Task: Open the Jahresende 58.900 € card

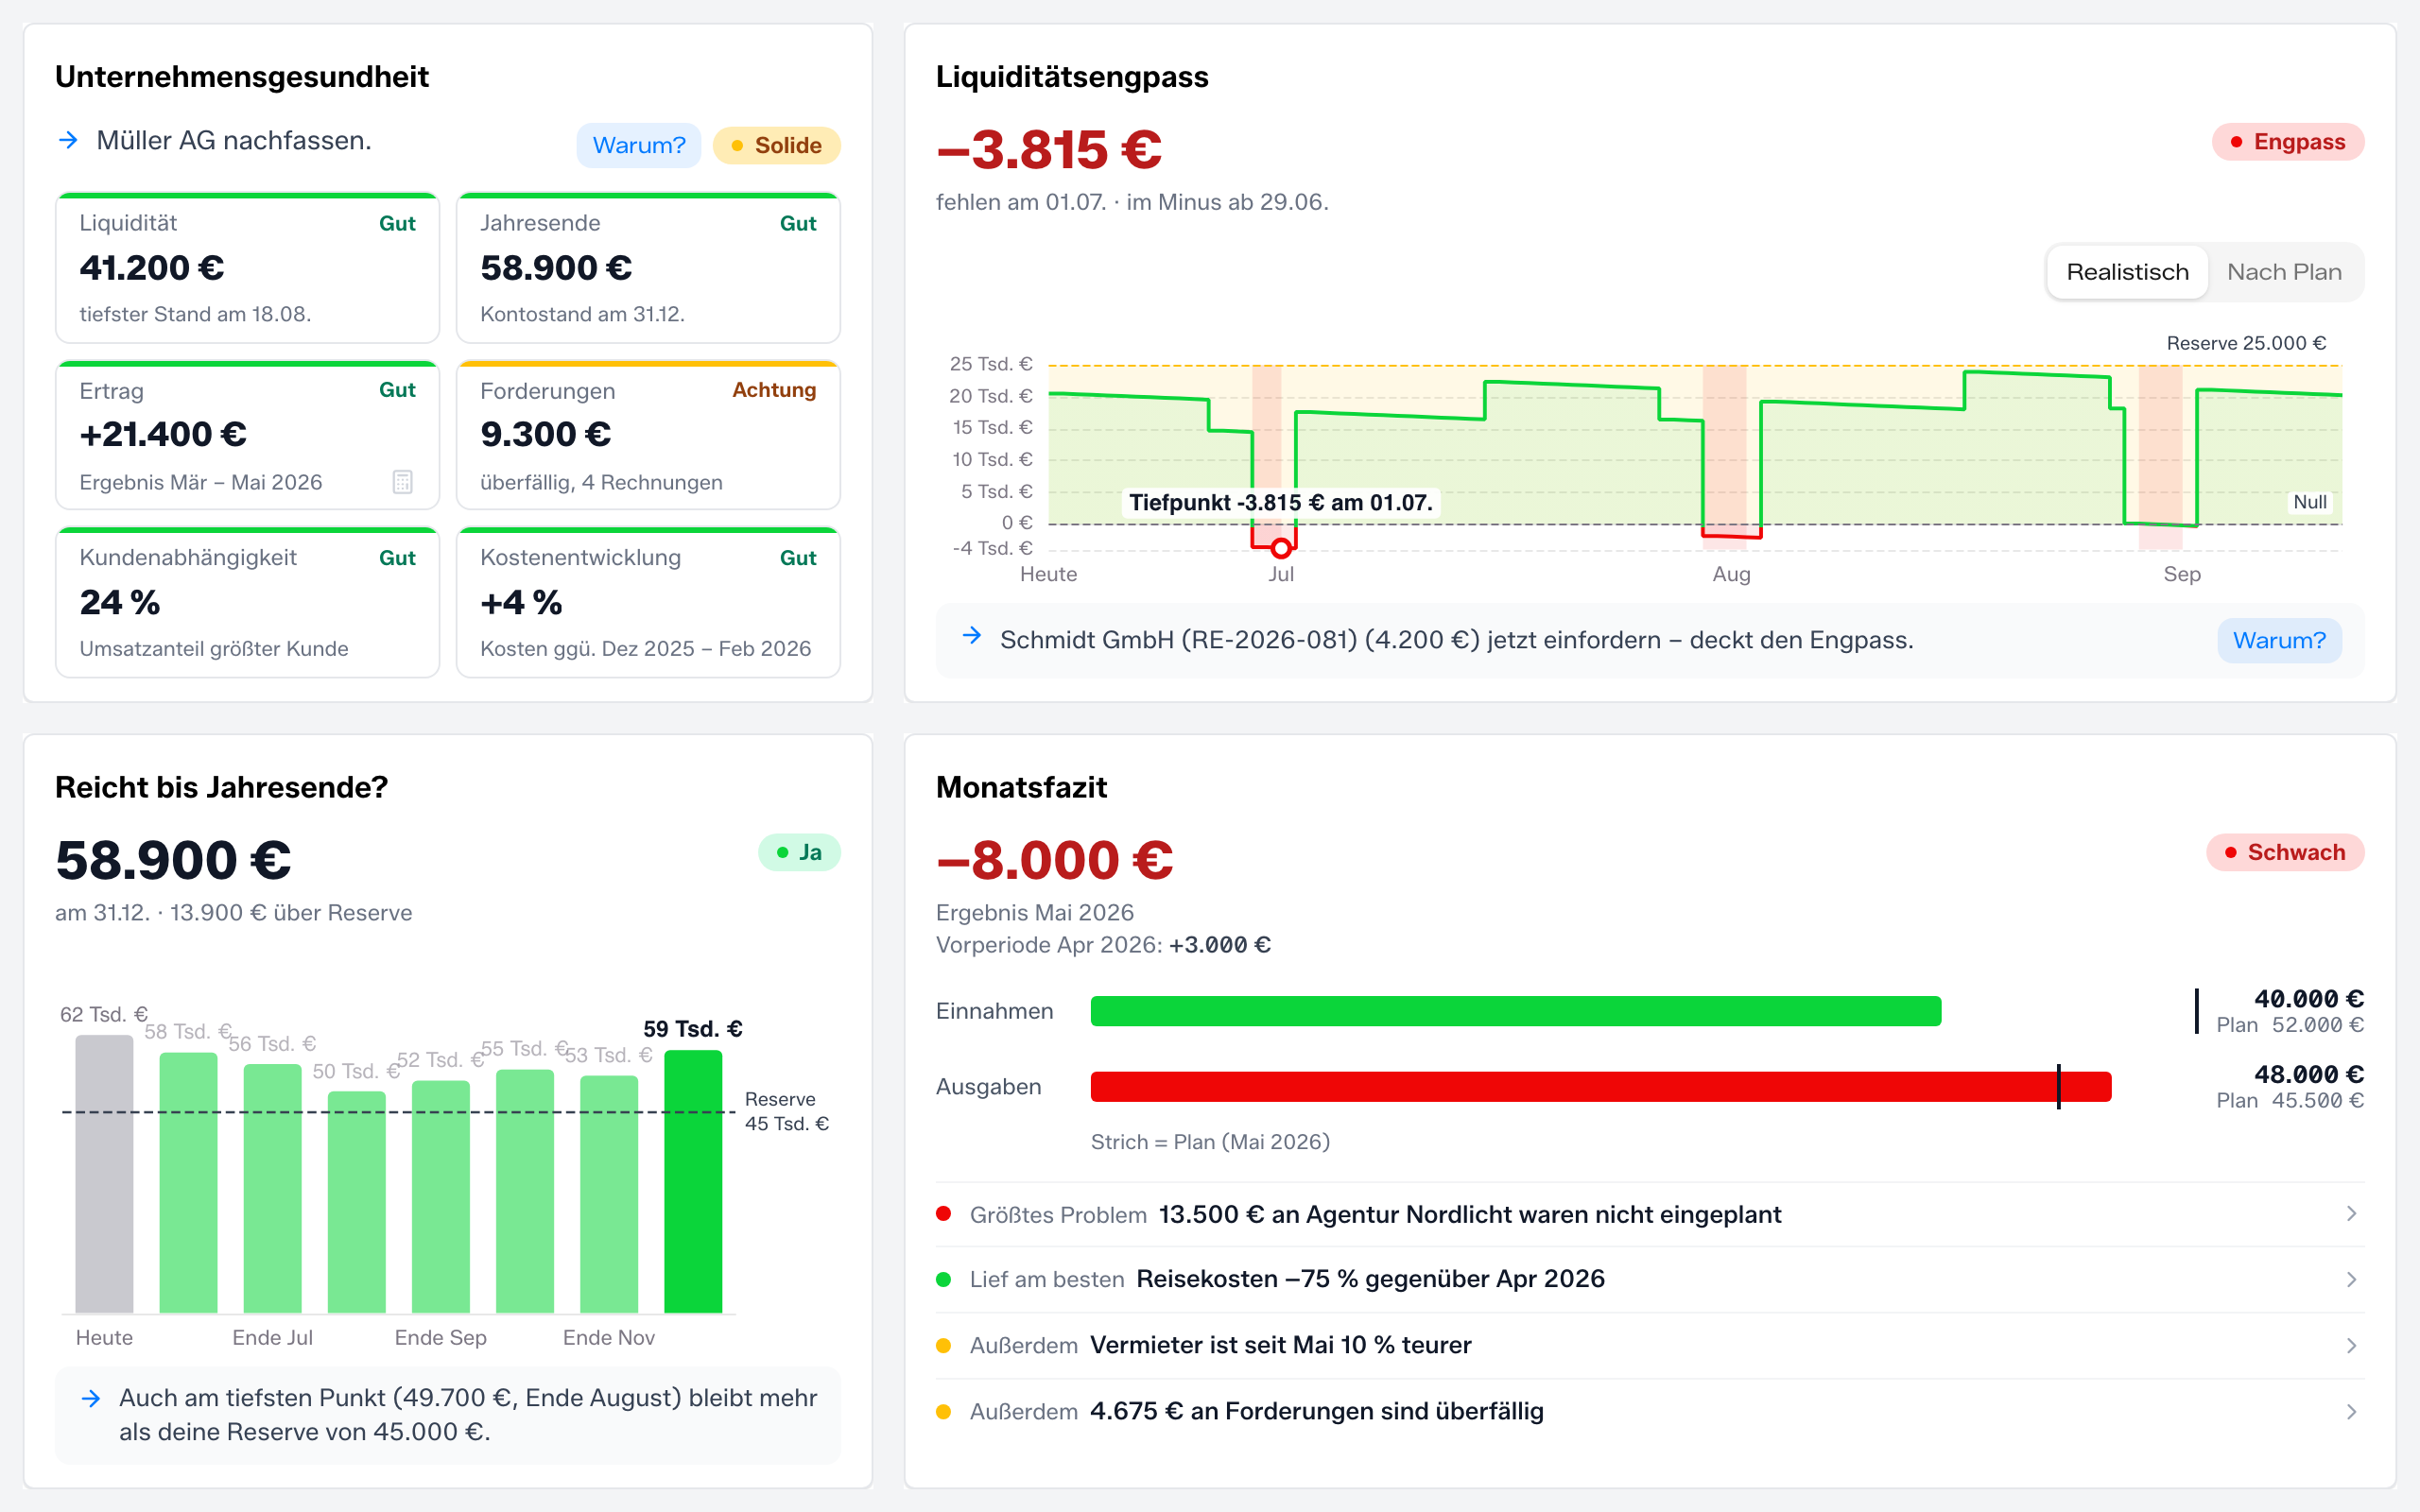Action: tap(648, 268)
